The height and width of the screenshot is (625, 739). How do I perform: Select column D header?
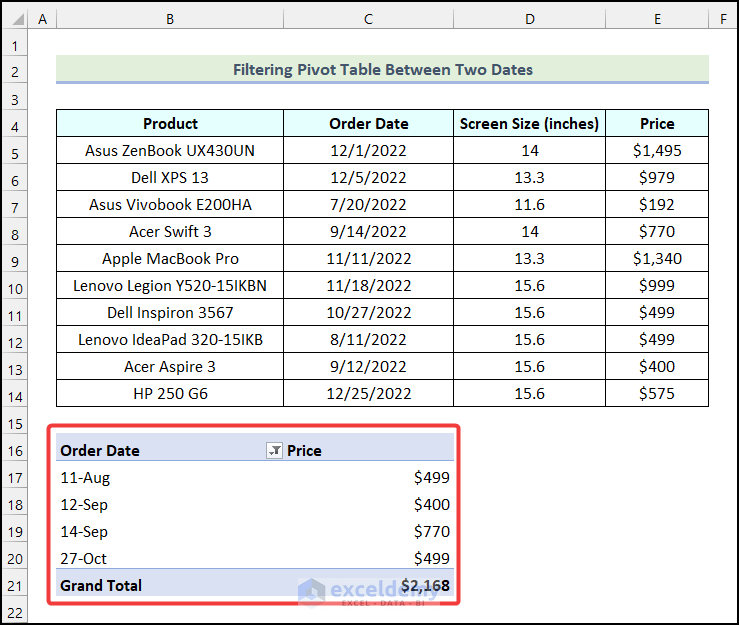click(529, 19)
